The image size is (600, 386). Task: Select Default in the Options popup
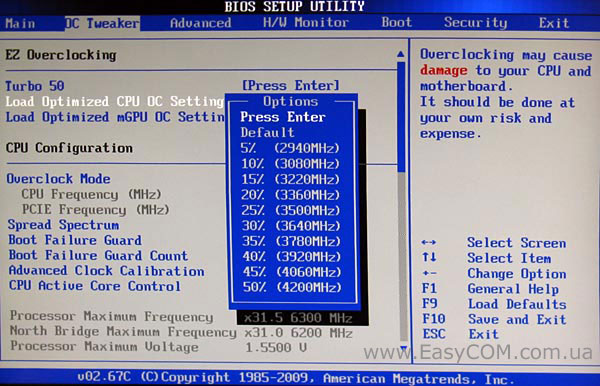[x=267, y=132]
